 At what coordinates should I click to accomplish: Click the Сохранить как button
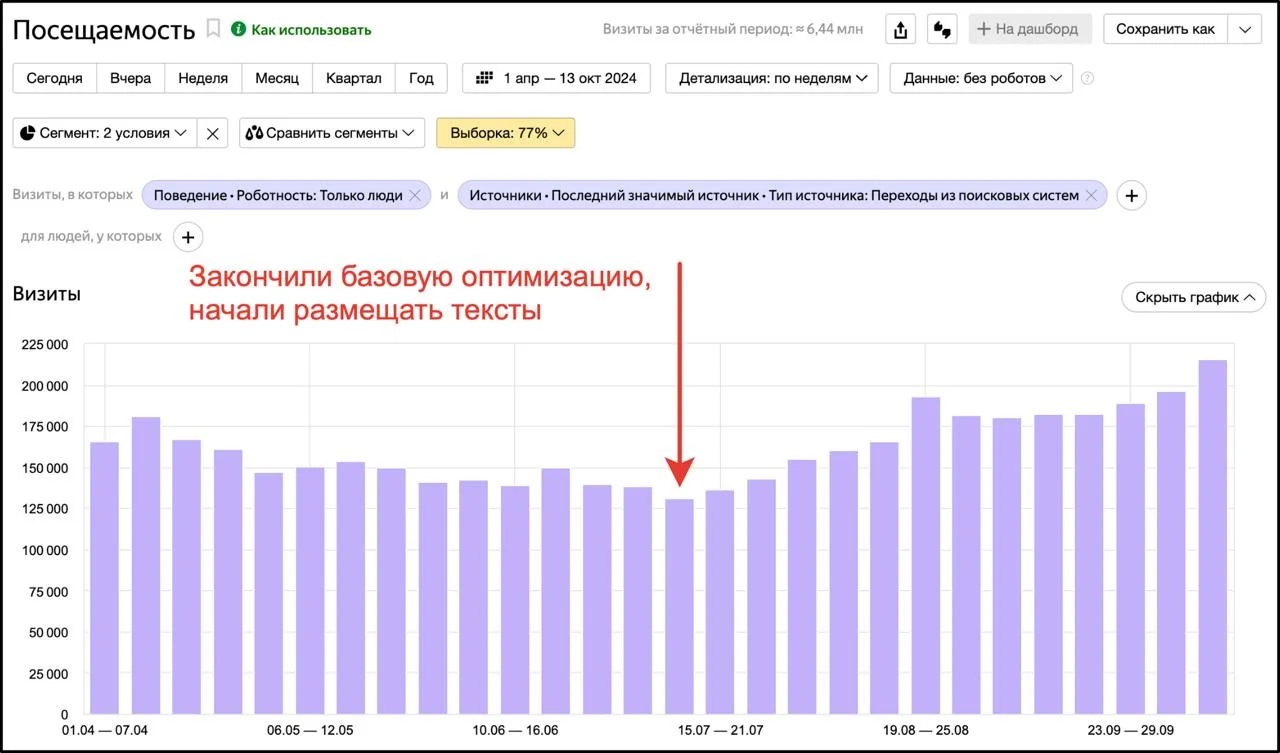pyautogui.click(x=1165, y=29)
